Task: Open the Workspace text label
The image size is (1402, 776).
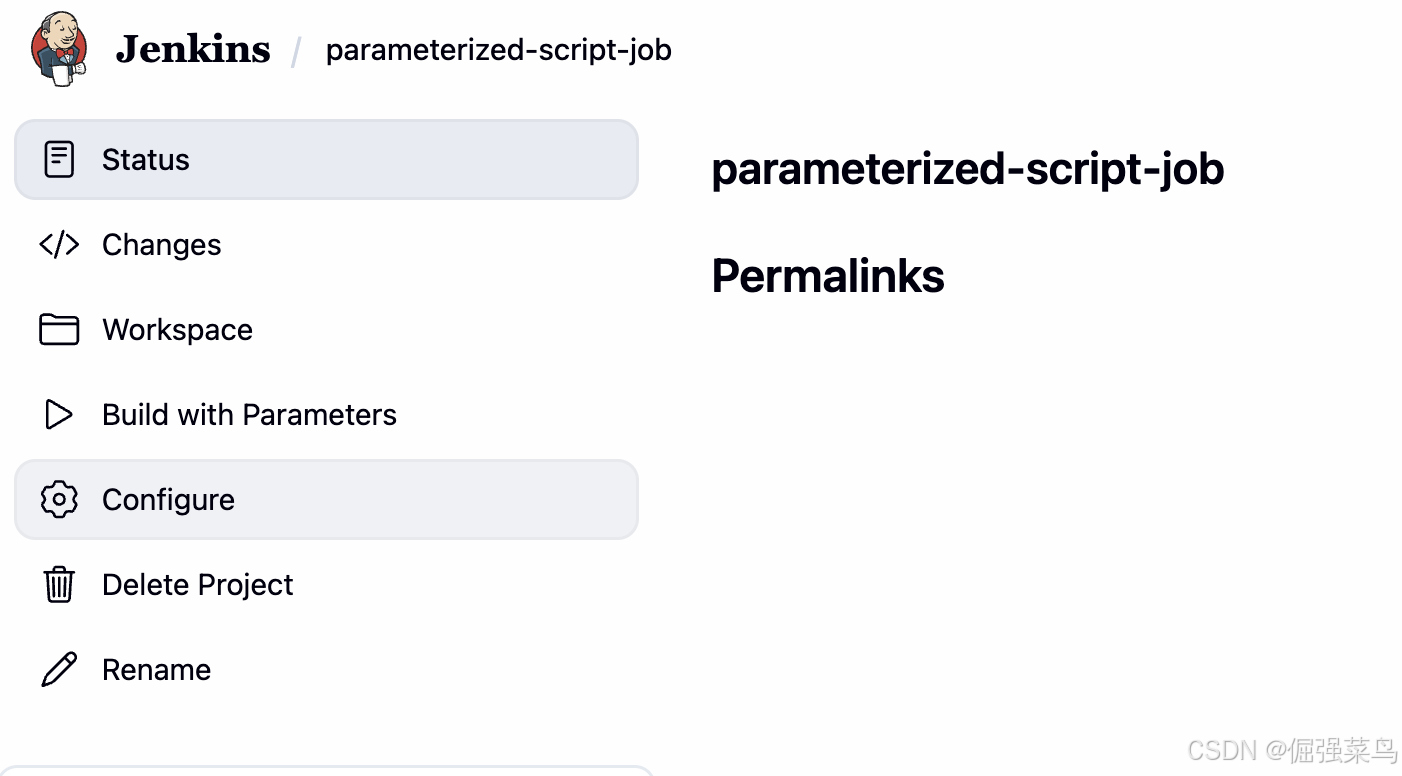Action: [177, 330]
